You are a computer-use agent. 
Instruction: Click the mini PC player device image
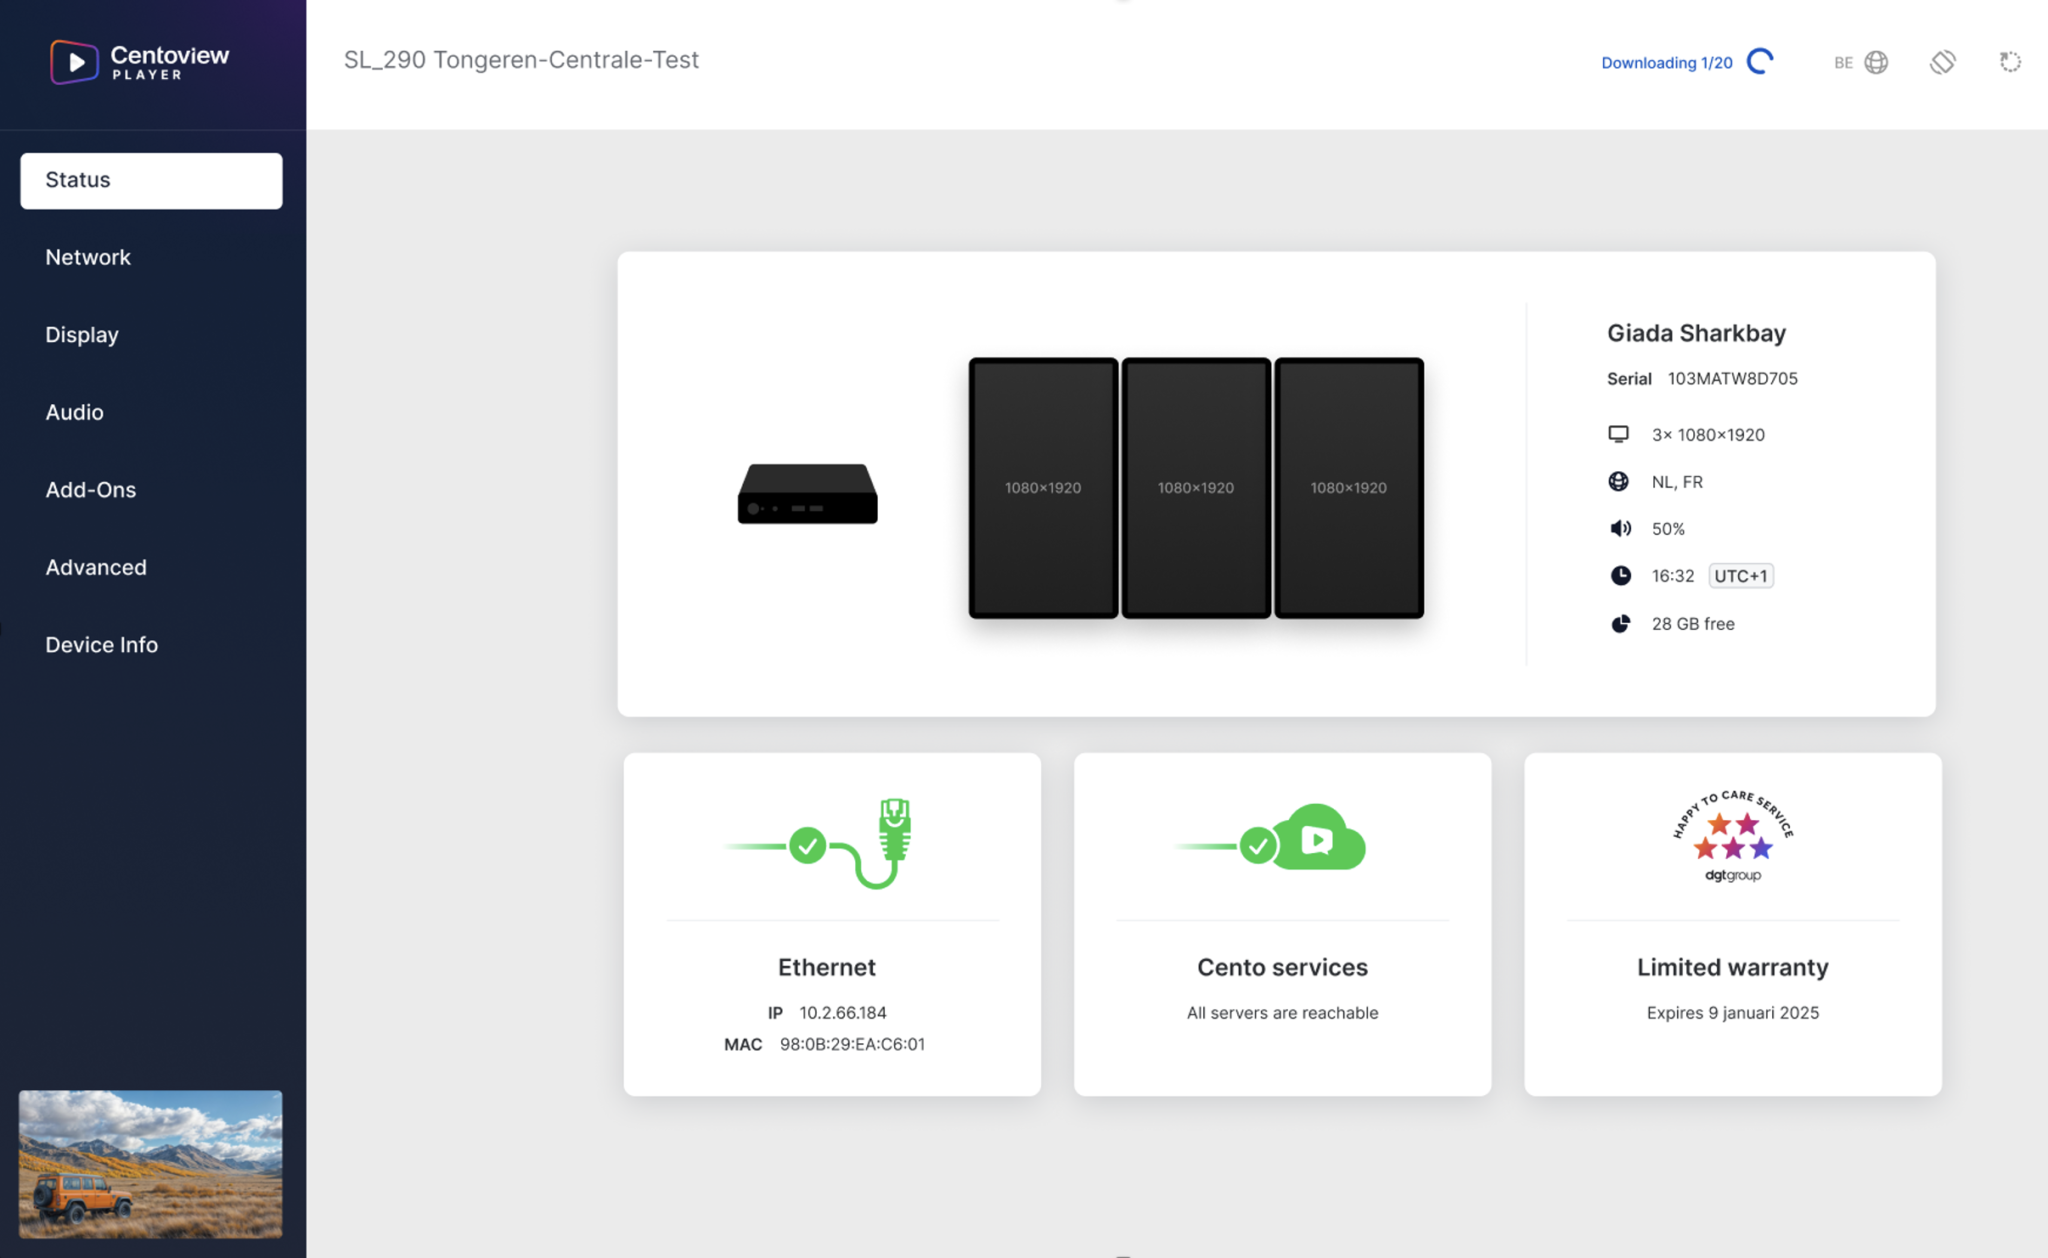tap(807, 493)
